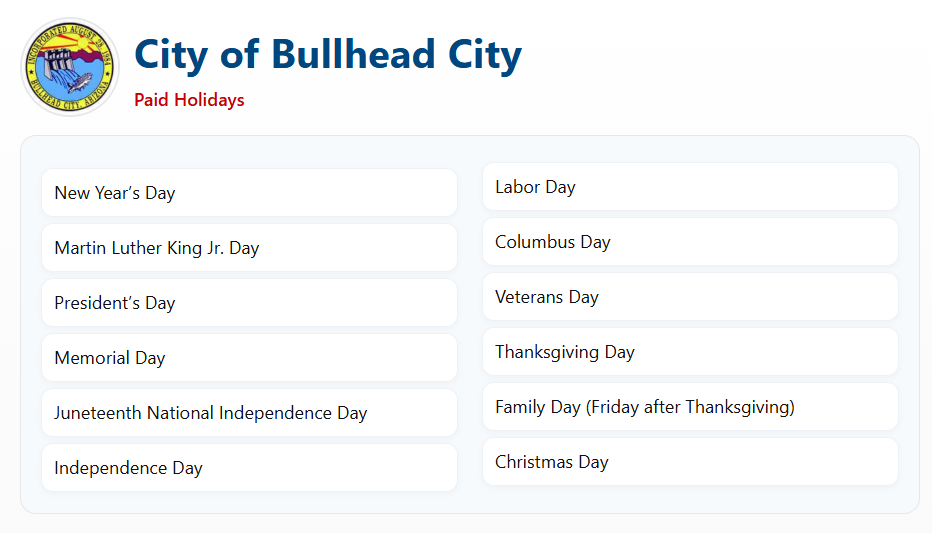Click the Christmas Day entry
This screenshot has height=533, width=932.
click(690, 462)
